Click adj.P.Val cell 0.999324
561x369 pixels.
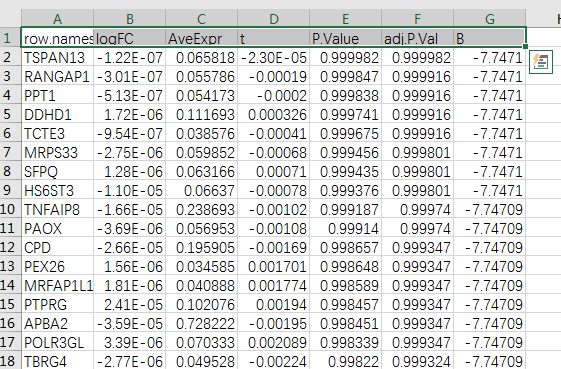(x=418, y=361)
